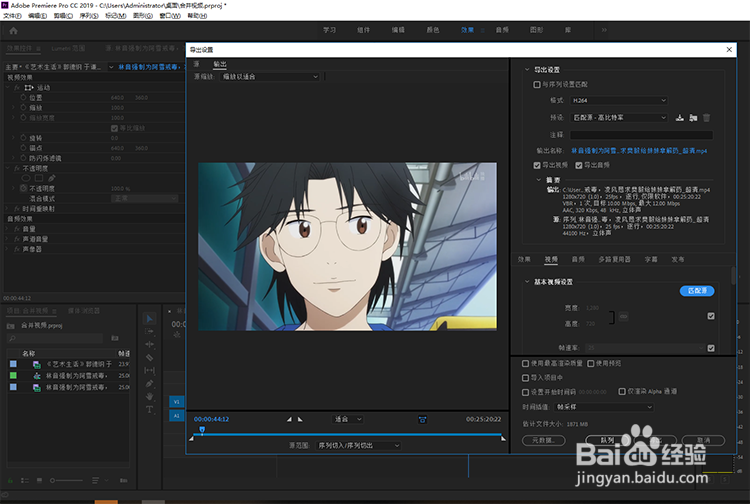Open the 预设 preset dropdown

coord(619,118)
